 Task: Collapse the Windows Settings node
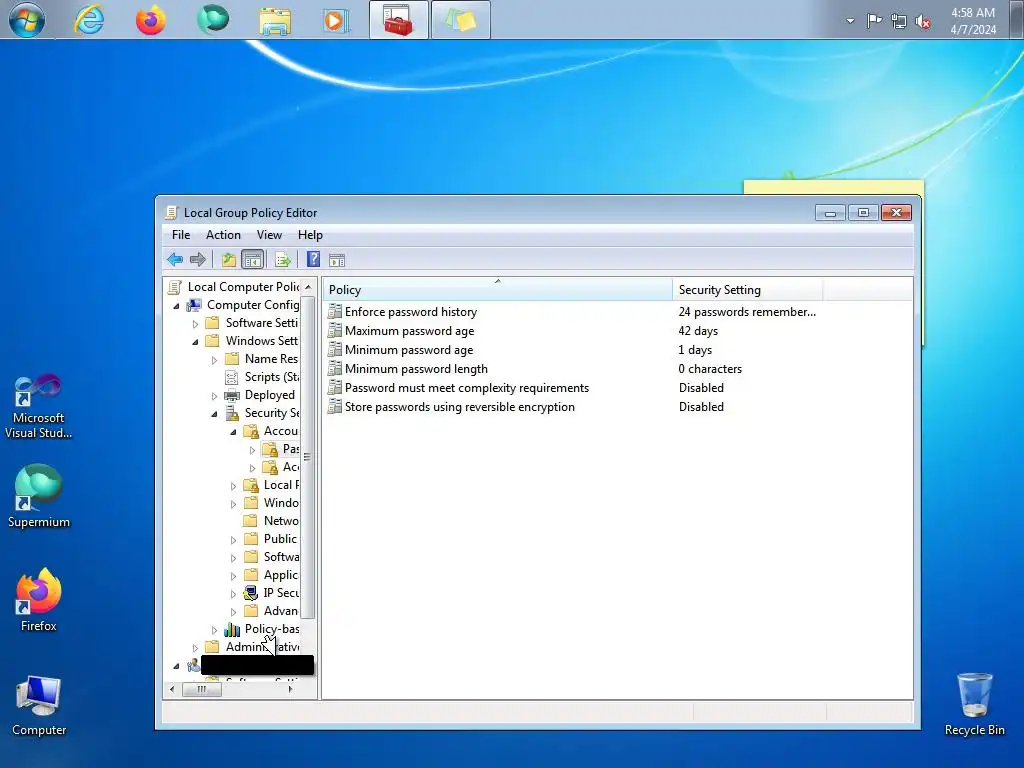click(195, 342)
